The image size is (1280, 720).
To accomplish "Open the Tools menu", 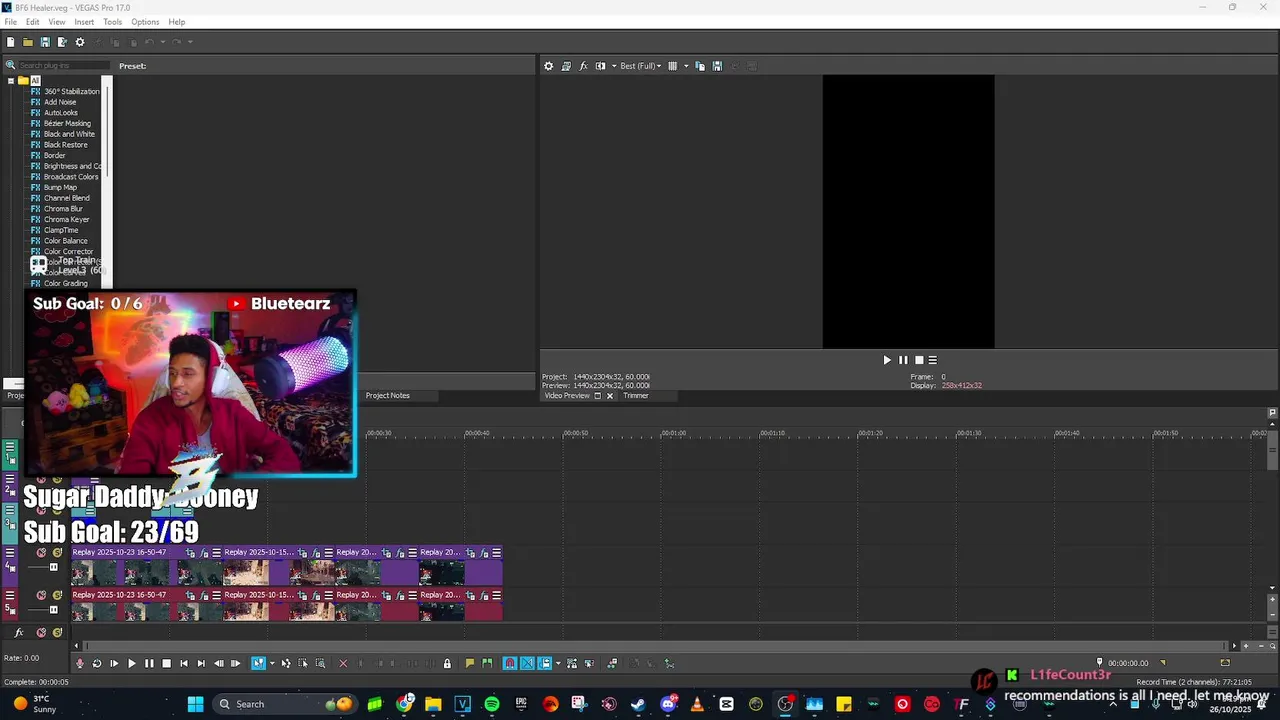I will [112, 22].
